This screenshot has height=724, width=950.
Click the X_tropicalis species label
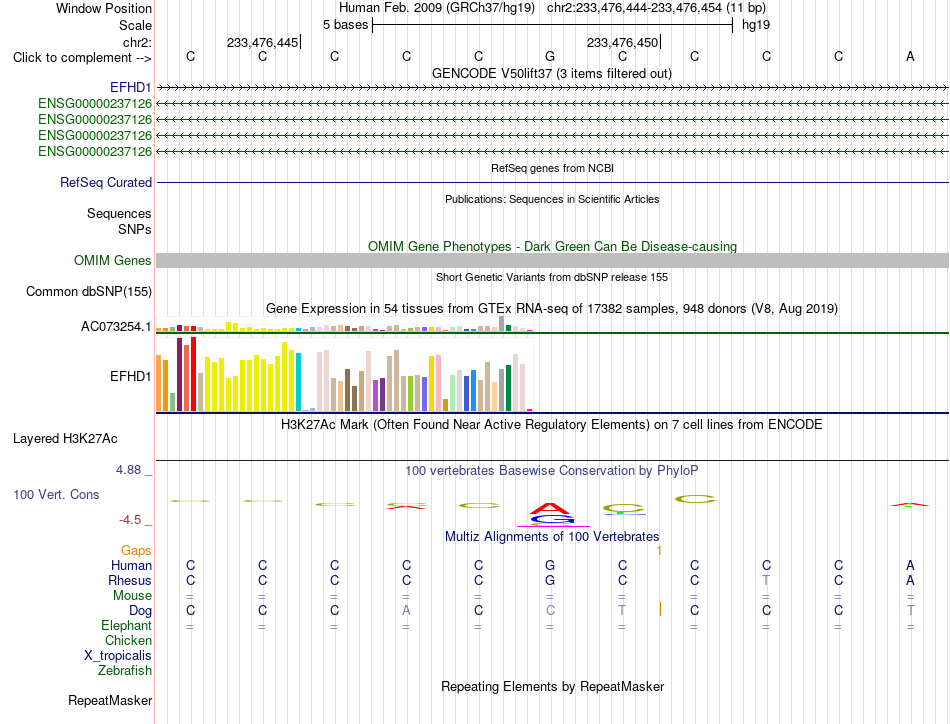click(x=118, y=656)
